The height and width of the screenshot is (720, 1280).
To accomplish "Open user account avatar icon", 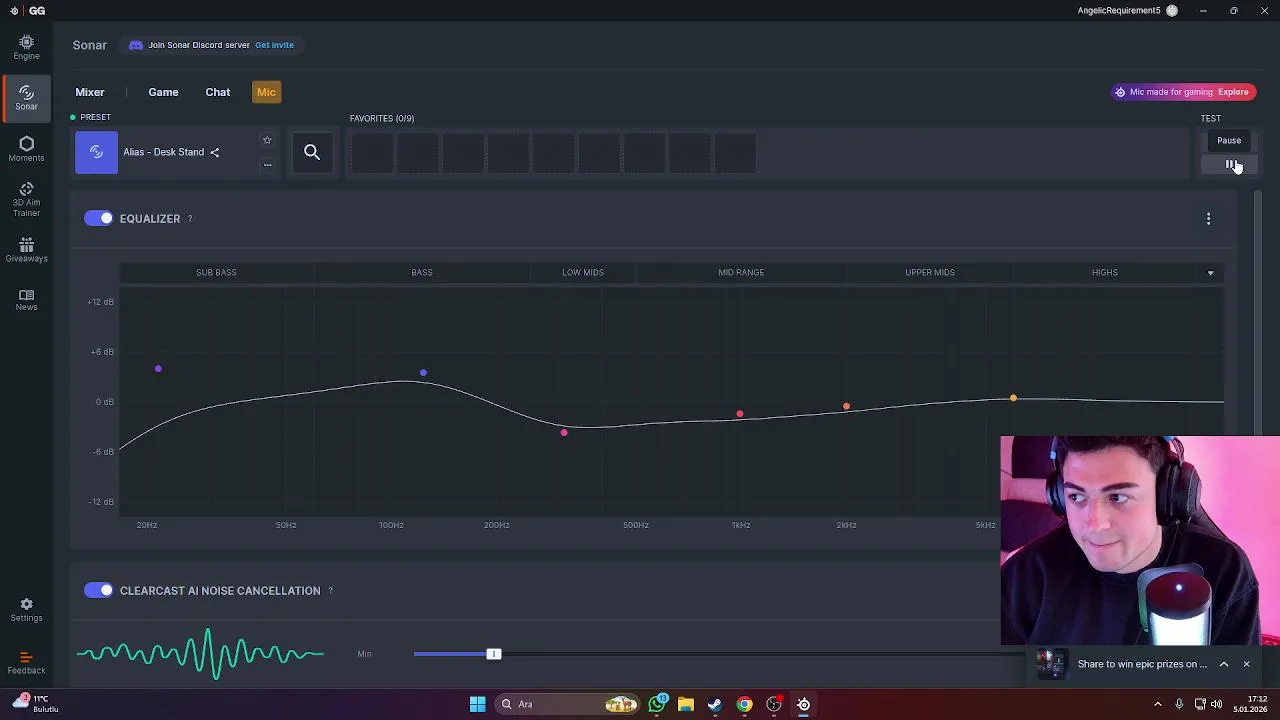I will (1172, 11).
